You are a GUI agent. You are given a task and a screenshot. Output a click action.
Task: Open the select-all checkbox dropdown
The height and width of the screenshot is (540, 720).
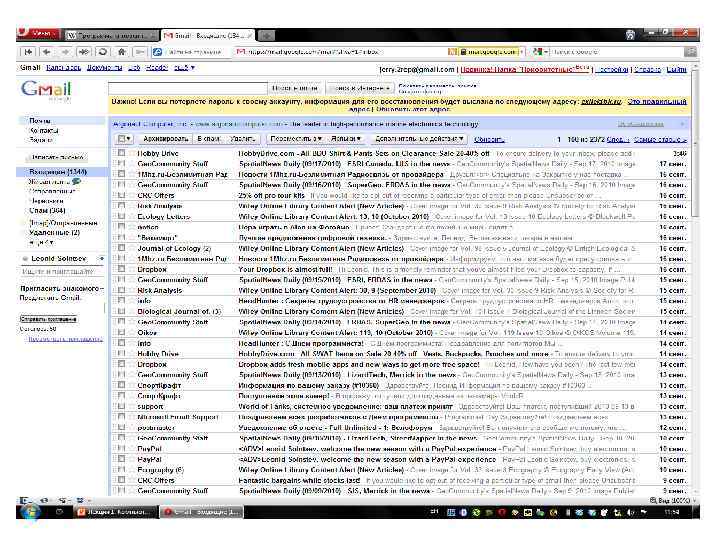pos(124,139)
